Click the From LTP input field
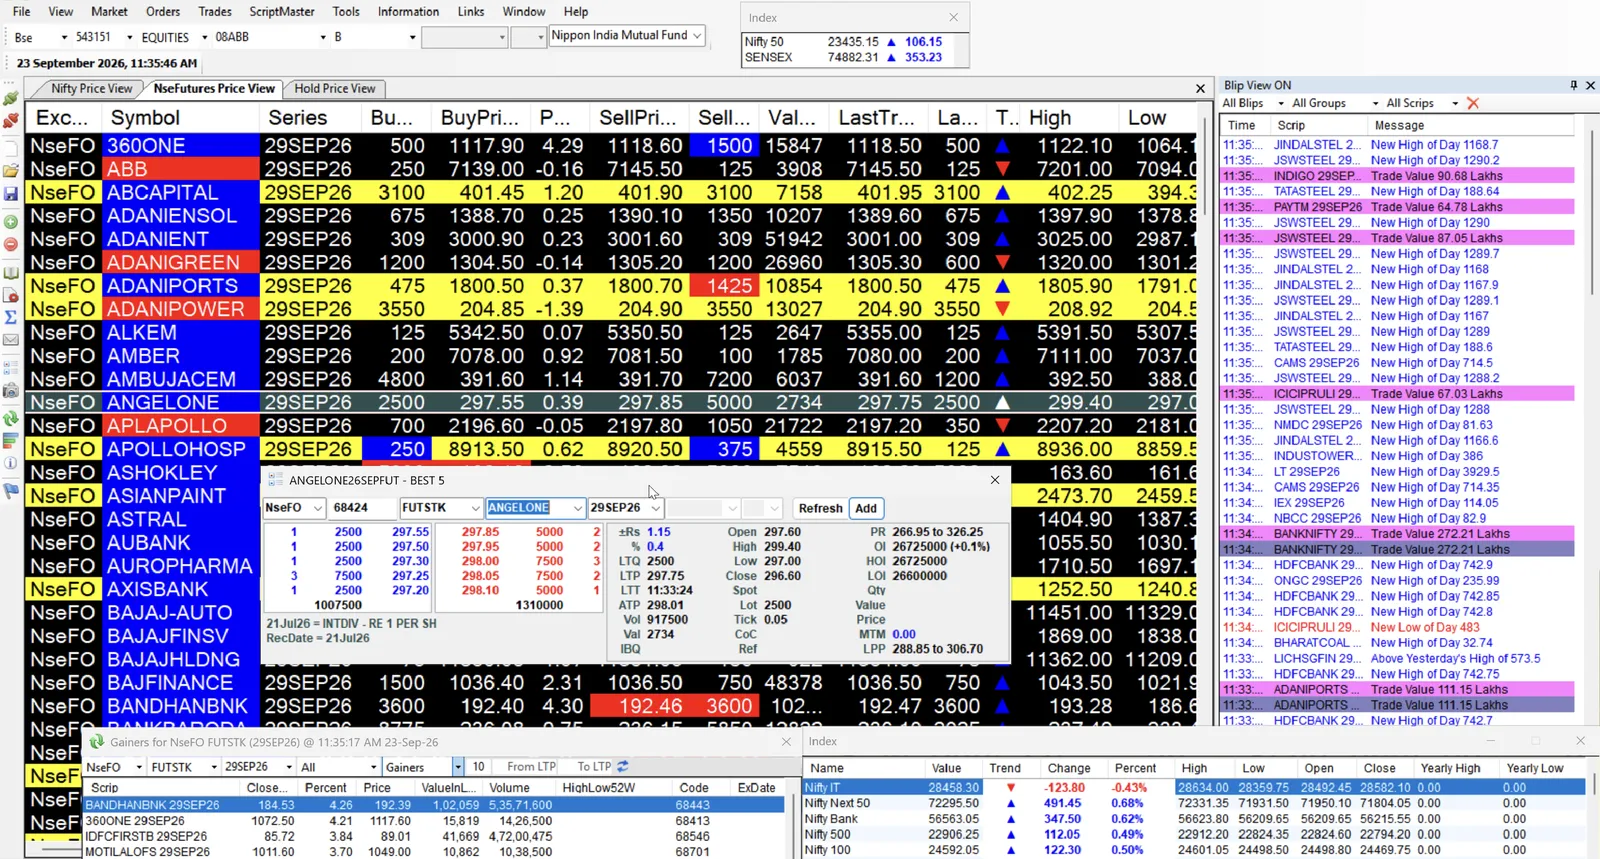 point(531,767)
